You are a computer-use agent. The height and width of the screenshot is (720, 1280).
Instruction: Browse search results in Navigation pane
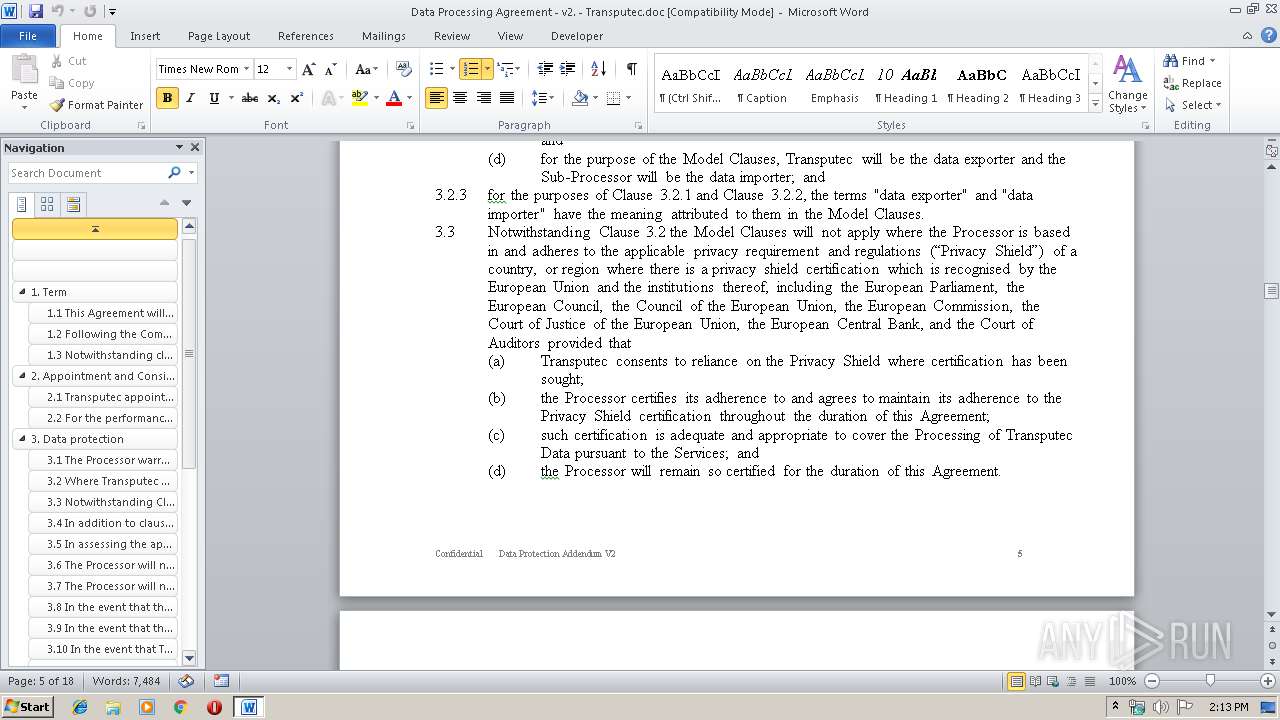click(73, 204)
